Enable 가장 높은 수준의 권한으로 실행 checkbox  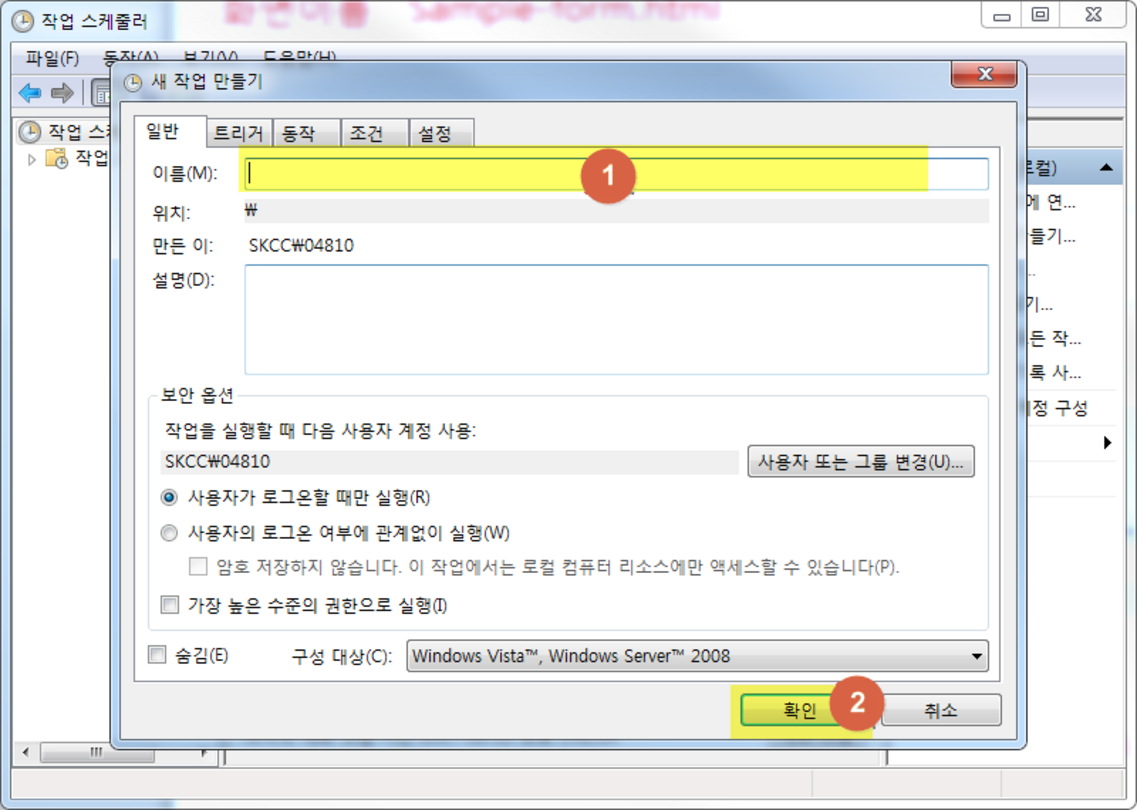169,605
